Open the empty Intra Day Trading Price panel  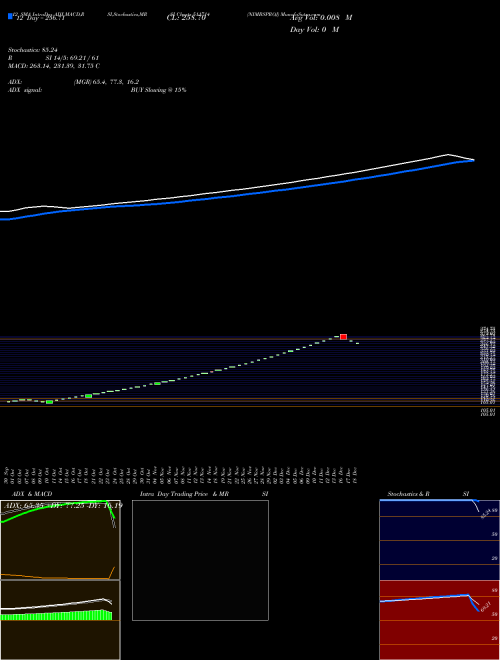200,560
